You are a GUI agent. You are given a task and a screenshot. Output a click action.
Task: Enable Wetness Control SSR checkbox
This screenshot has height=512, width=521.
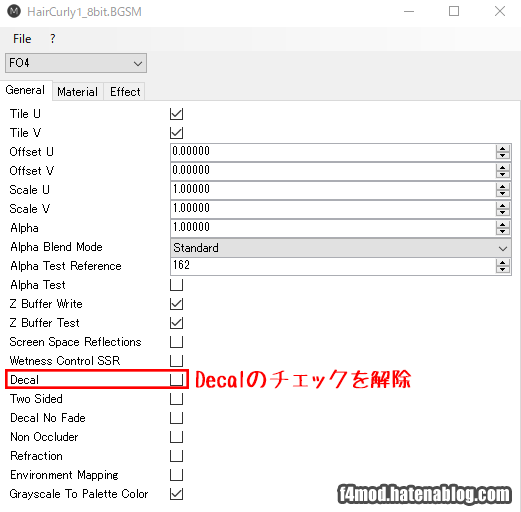pos(176,361)
